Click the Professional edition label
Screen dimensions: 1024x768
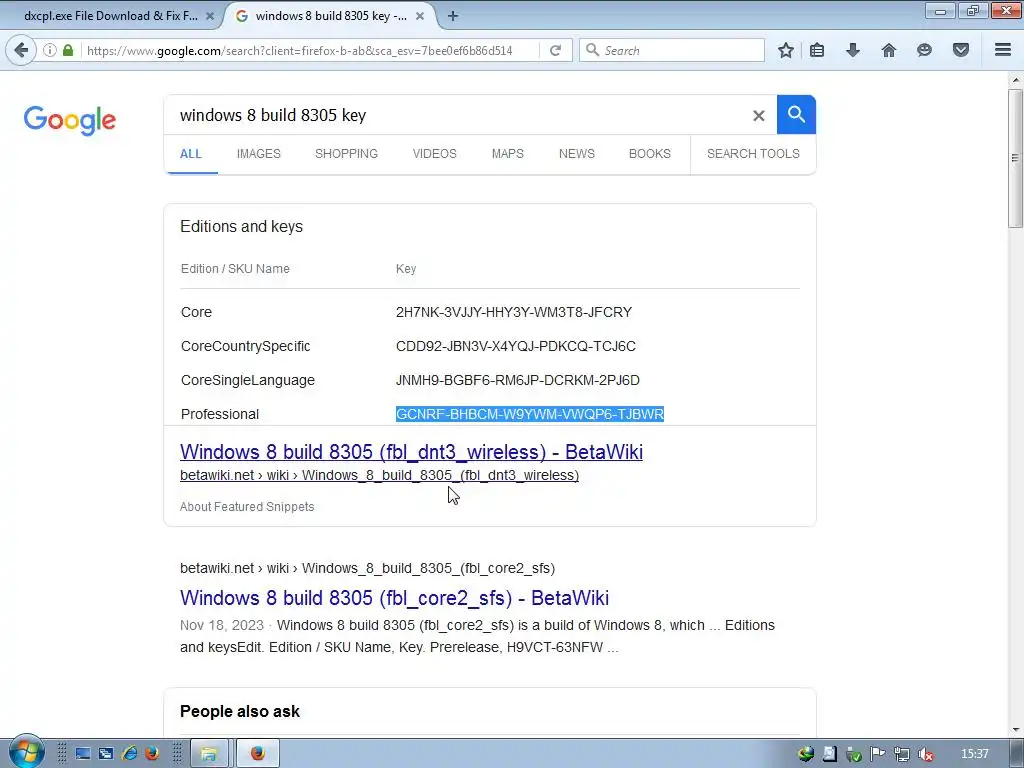pos(219,414)
